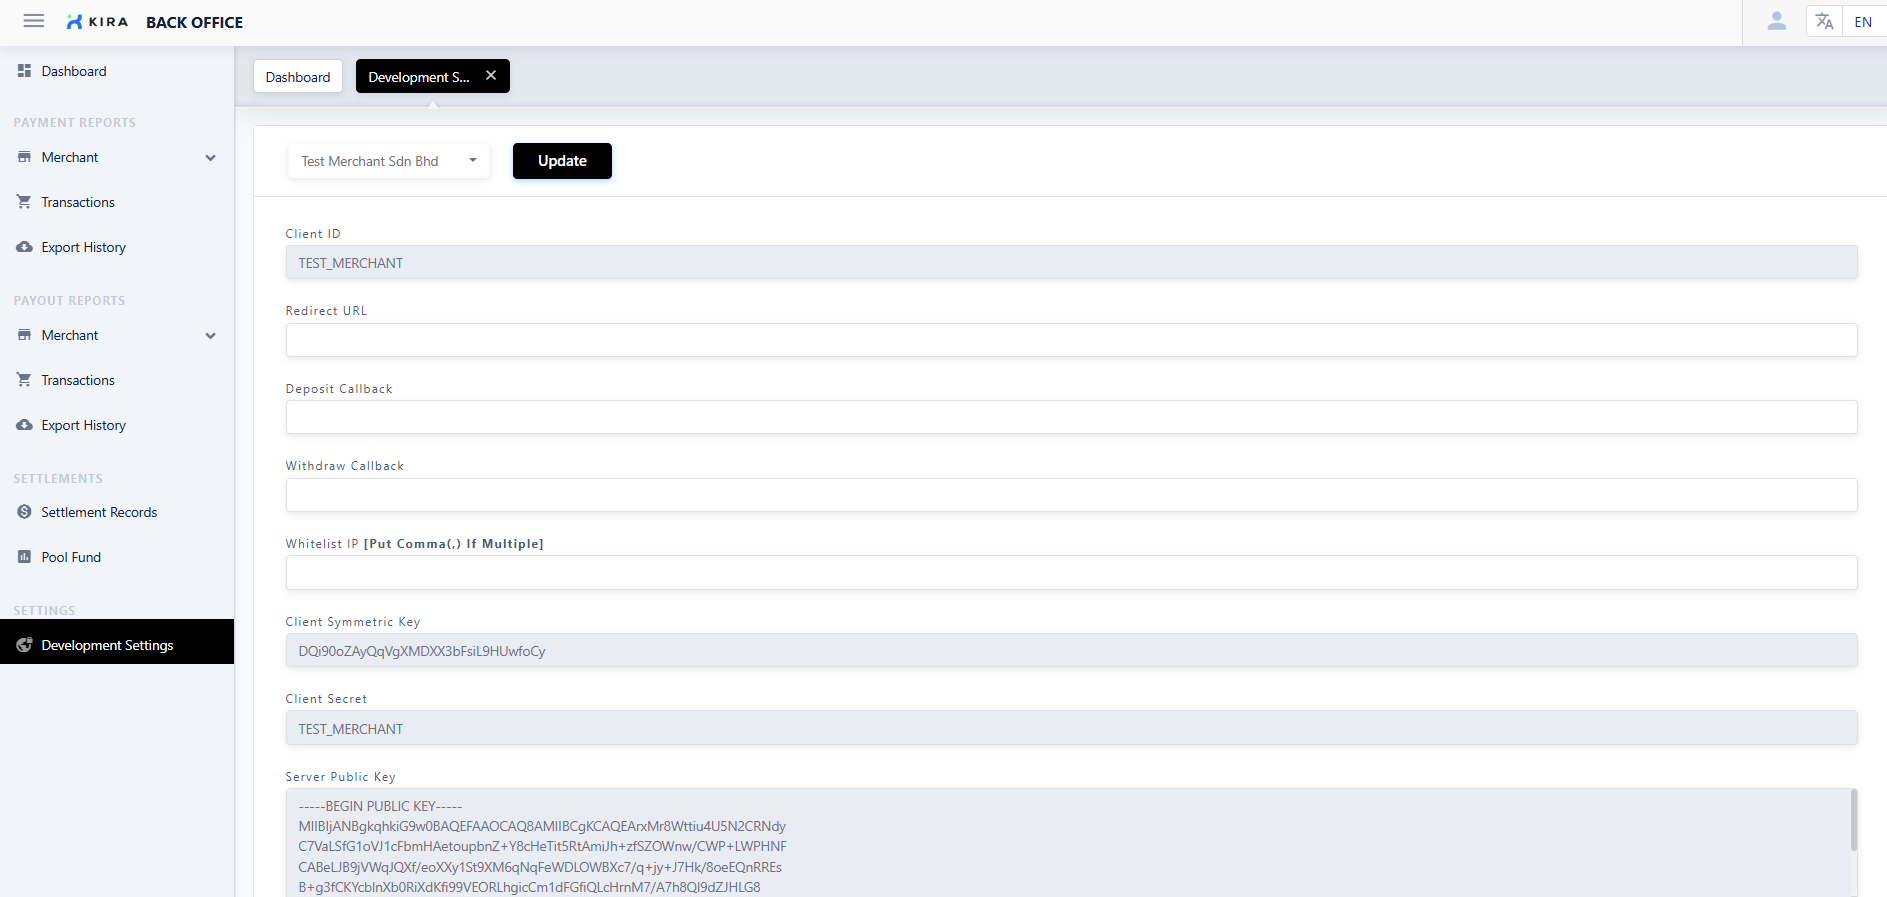This screenshot has width=1887, height=897.
Task: Click the Client Symmetric Key field
Action: point(1071,650)
